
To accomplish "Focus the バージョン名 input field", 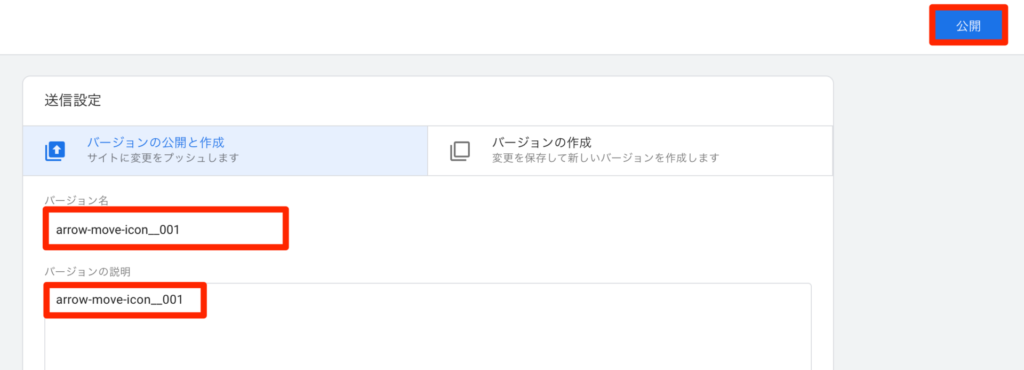I will pos(166,229).
